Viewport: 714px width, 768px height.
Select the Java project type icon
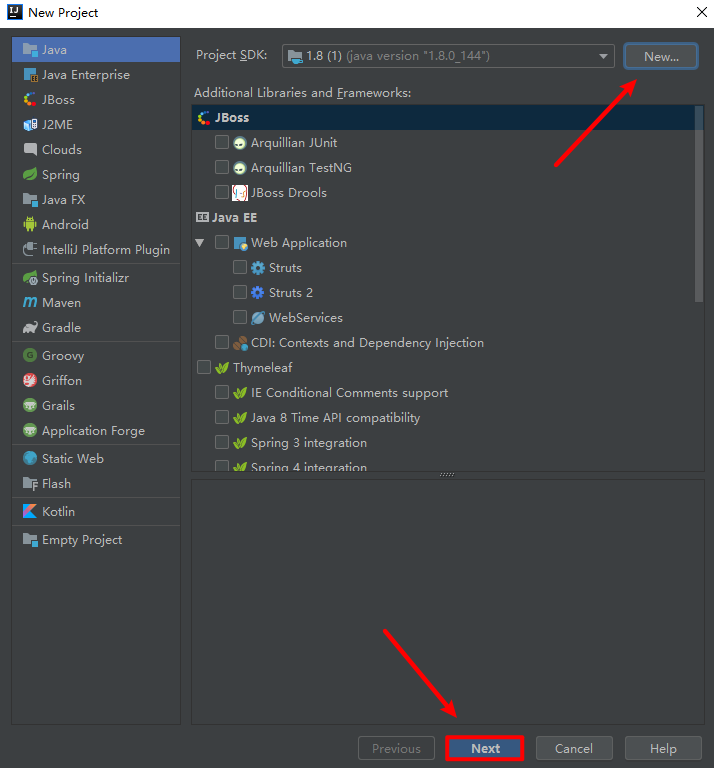(x=30, y=49)
